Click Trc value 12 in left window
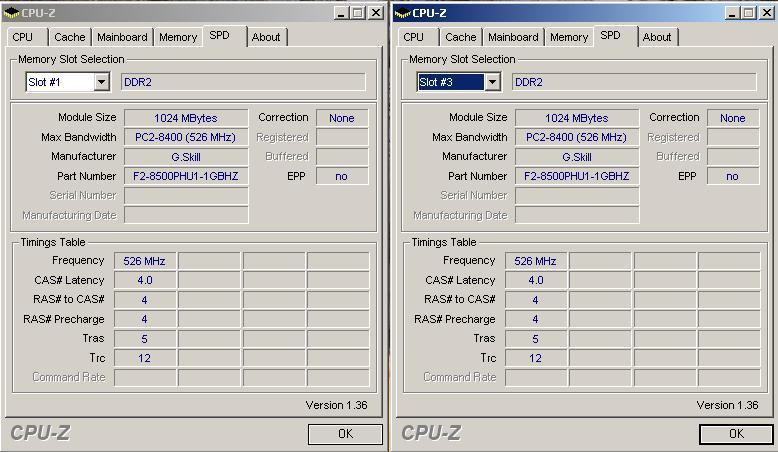Viewport: 778px width, 452px height. click(x=145, y=358)
